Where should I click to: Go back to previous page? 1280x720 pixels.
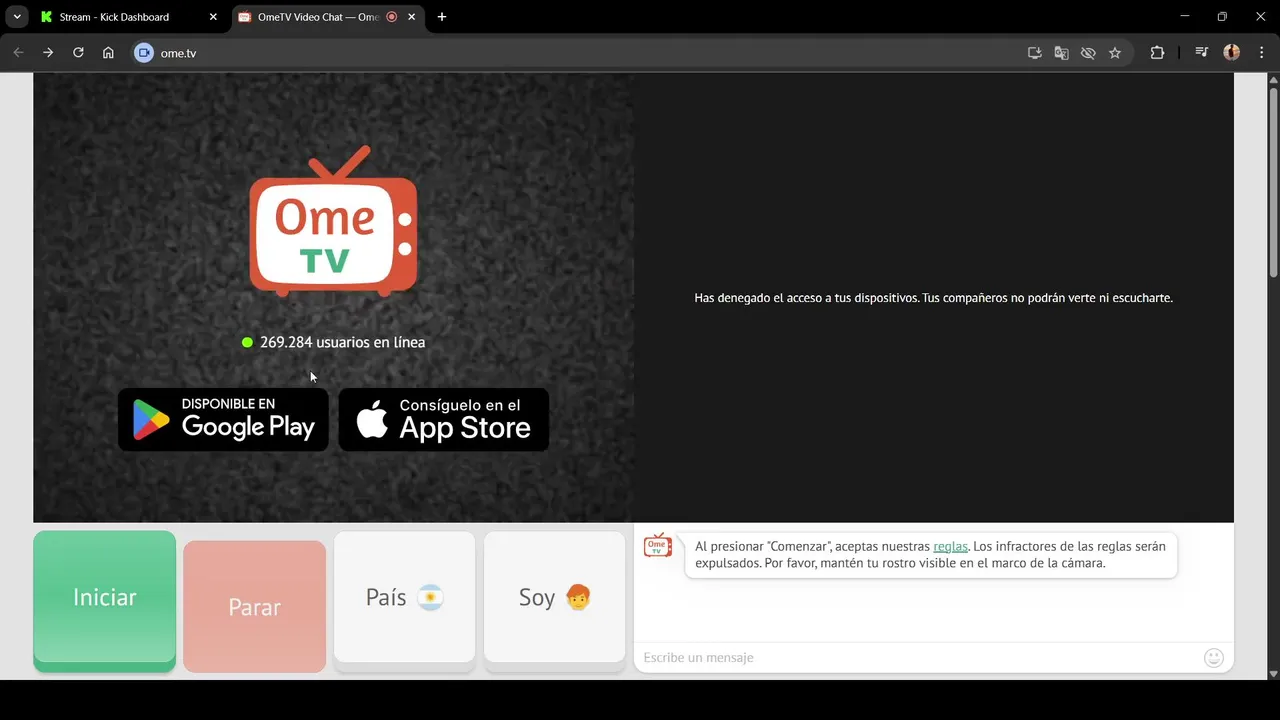click(18, 53)
